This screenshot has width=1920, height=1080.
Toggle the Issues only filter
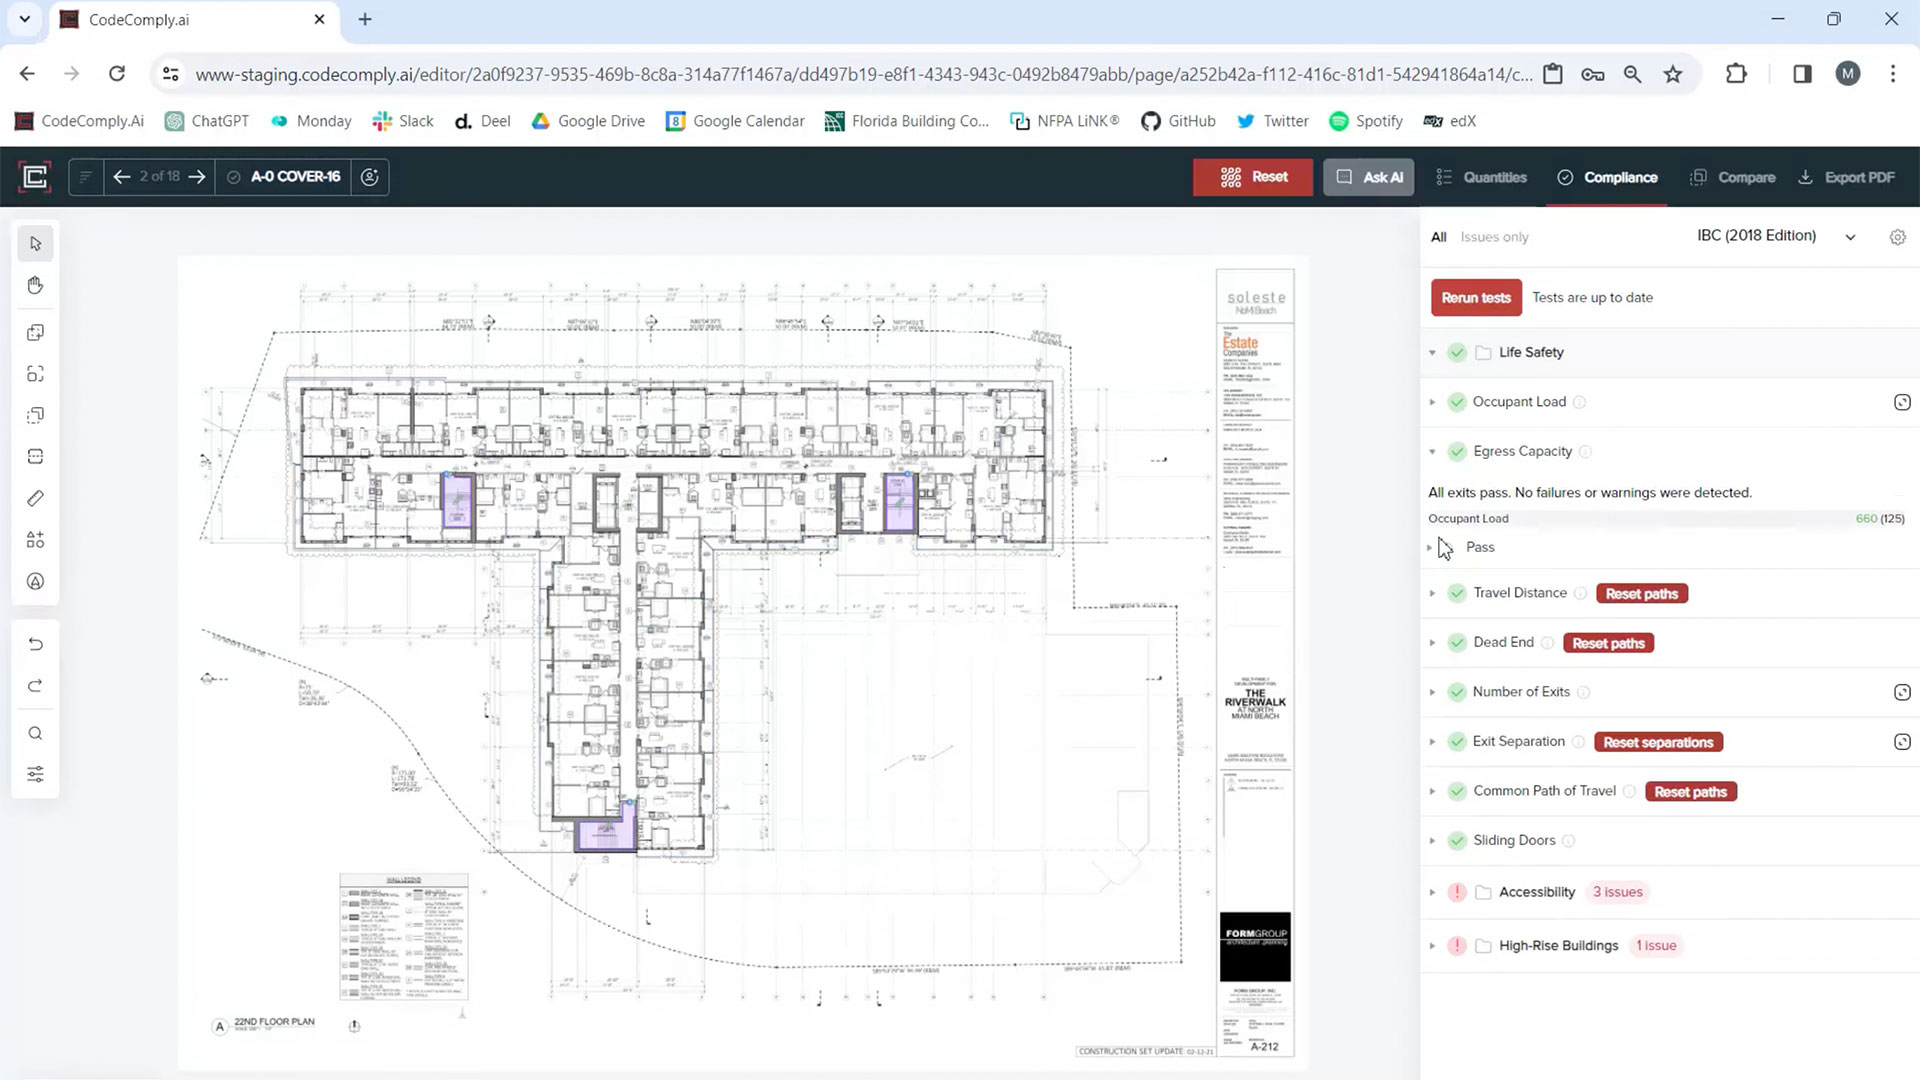pos(1494,237)
